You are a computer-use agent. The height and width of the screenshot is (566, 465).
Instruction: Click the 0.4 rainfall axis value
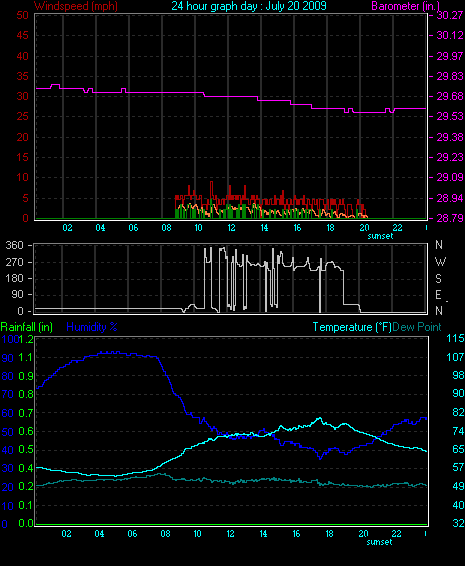[26, 469]
